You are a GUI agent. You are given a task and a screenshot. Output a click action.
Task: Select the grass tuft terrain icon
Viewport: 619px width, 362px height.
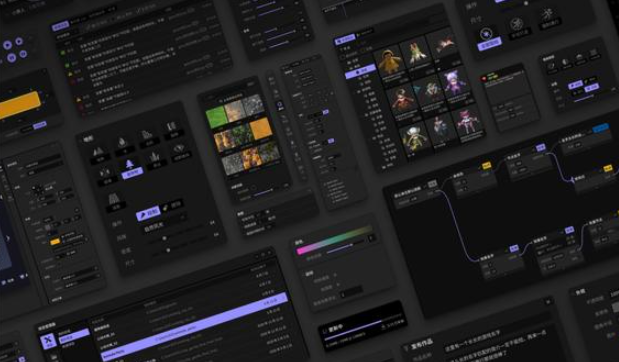[x=154, y=157]
